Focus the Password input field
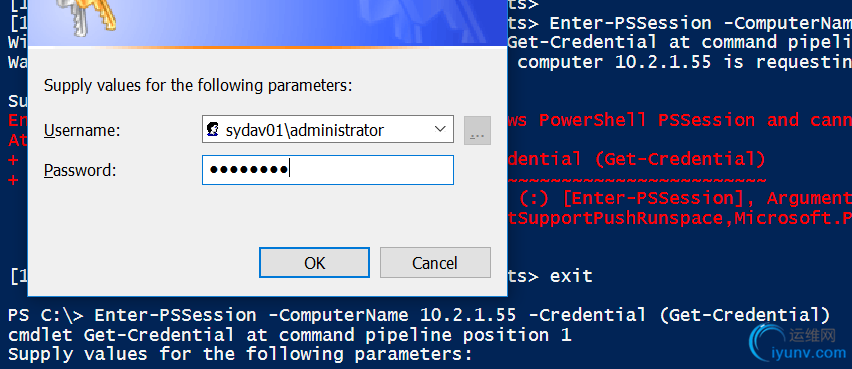 (328, 170)
